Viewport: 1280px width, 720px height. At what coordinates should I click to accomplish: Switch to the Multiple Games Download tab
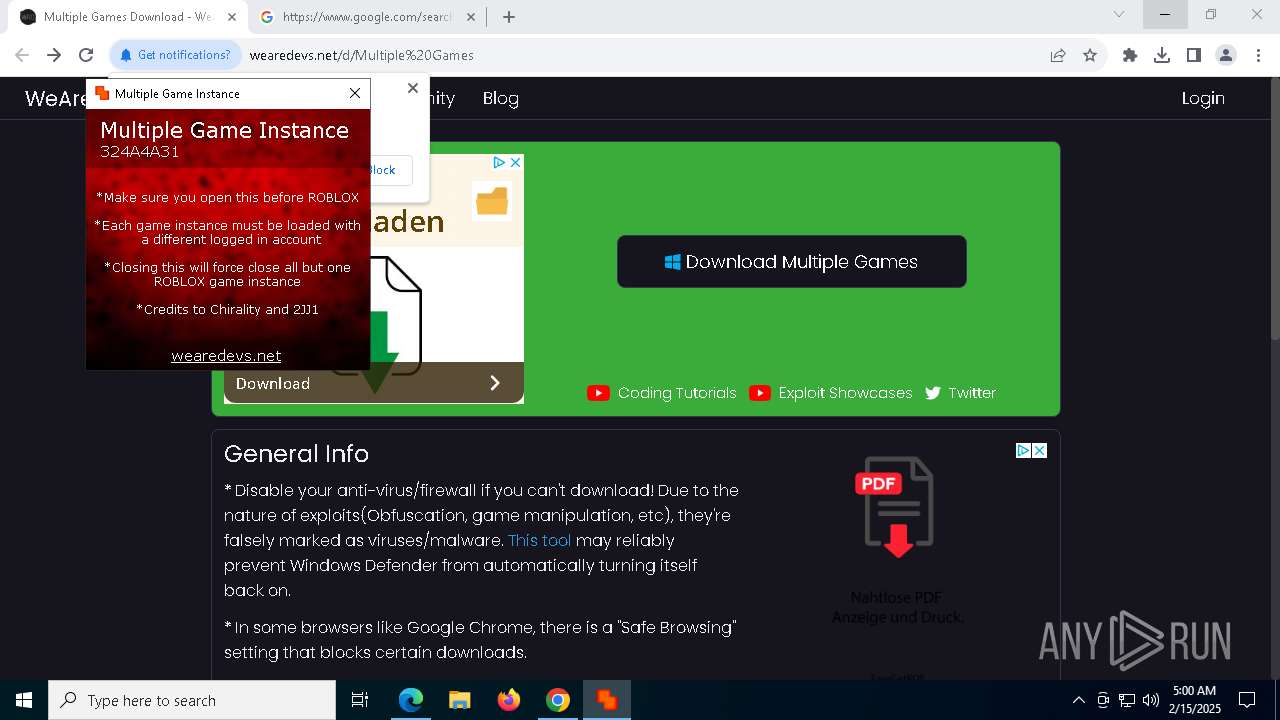click(x=127, y=17)
